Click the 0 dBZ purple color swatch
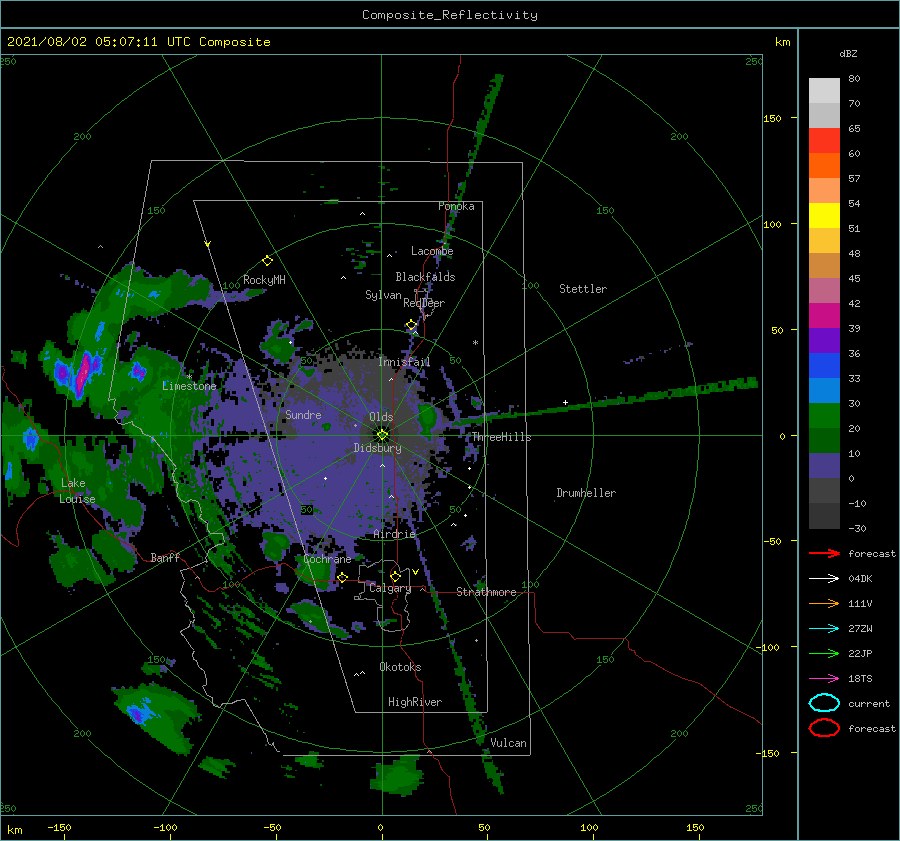Image resolution: width=900 pixels, height=841 pixels. coord(824,466)
